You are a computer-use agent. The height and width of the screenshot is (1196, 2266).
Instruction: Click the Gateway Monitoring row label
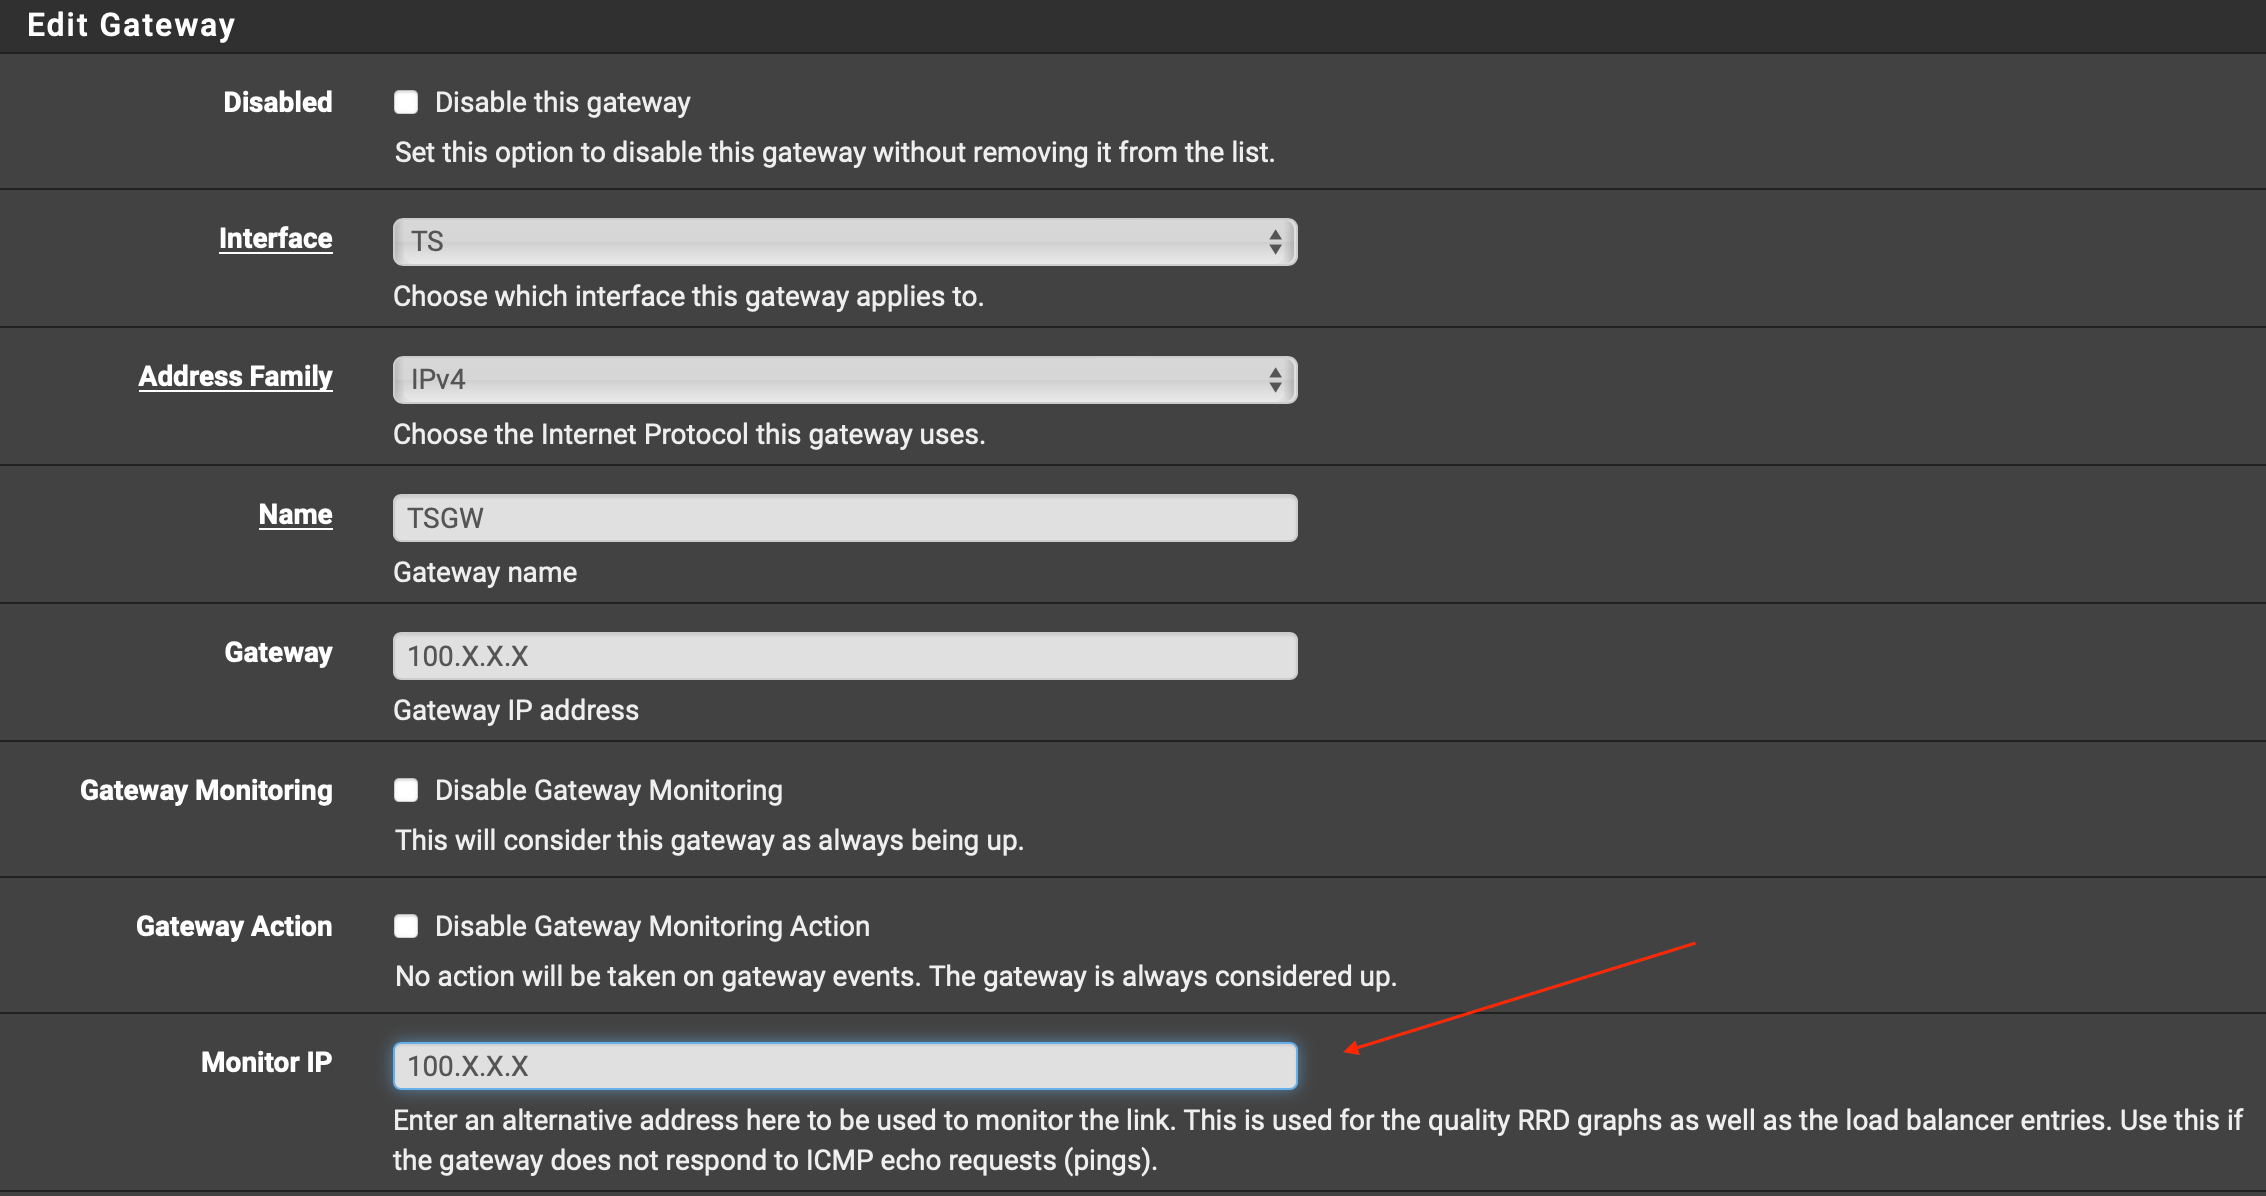point(206,790)
